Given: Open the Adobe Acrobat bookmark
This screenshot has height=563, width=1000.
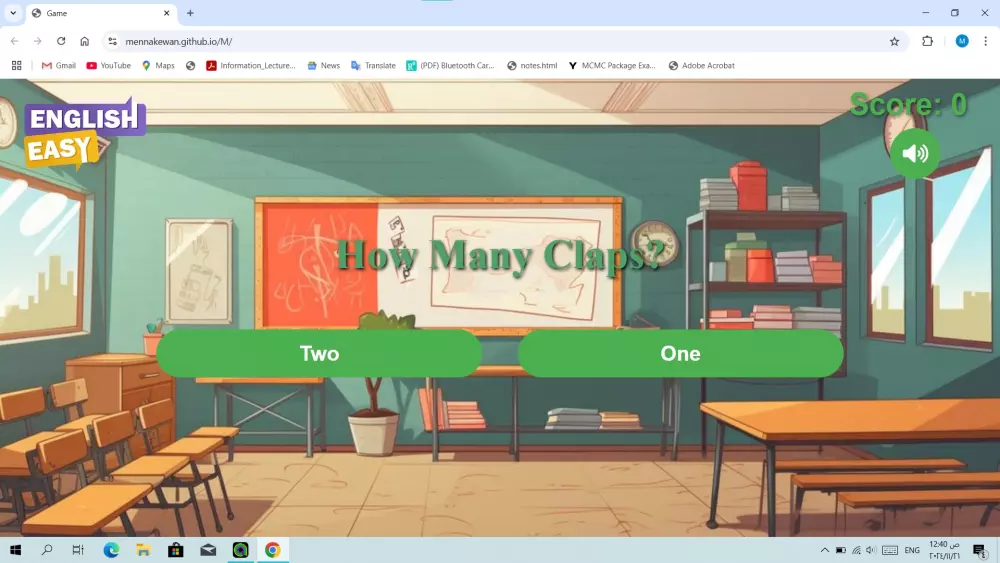Looking at the screenshot, I should [x=702, y=66].
